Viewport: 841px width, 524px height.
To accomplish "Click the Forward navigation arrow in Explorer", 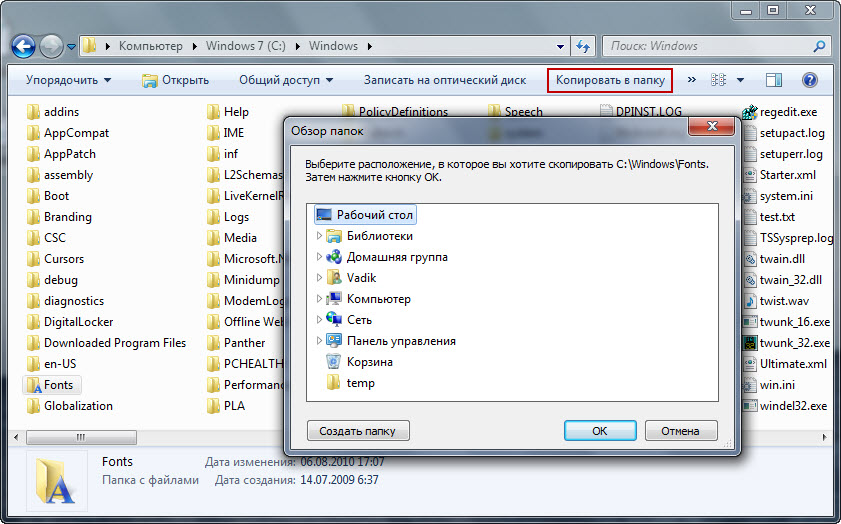I will tap(51, 47).
